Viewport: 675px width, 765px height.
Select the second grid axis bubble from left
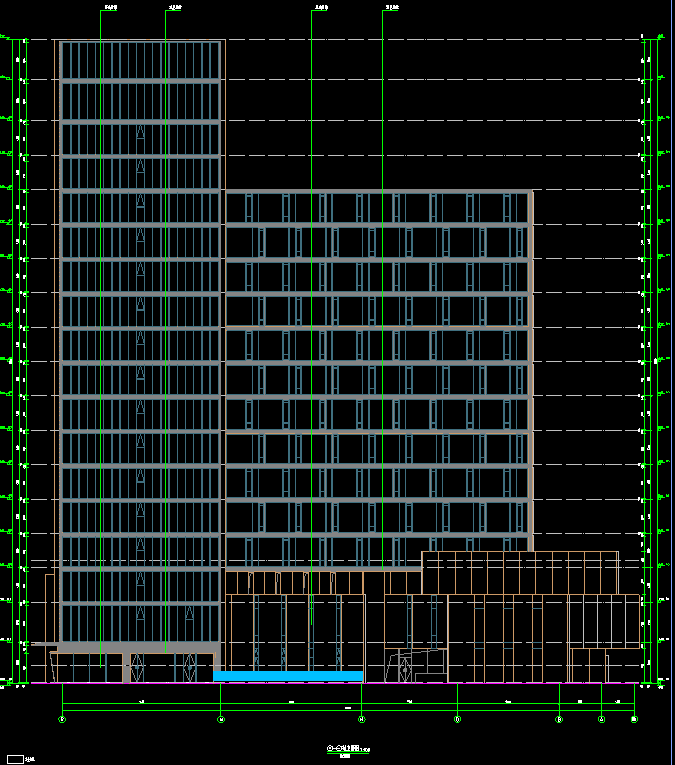pos(222,719)
